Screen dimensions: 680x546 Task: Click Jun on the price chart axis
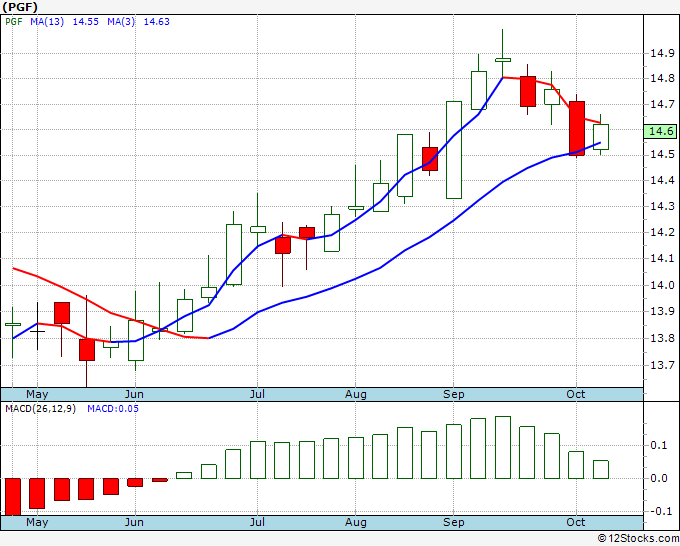pyautogui.click(x=134, y=395)
